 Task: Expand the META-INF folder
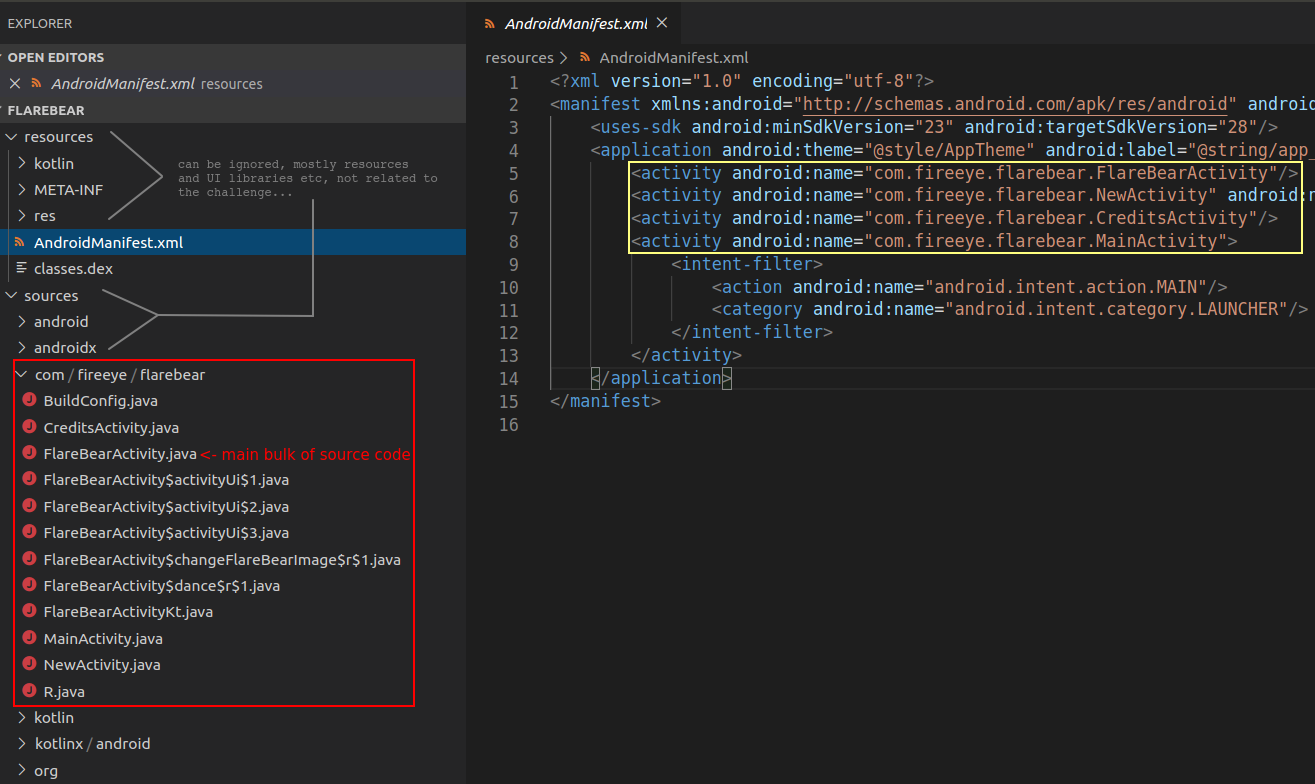(x=23, y=189)
